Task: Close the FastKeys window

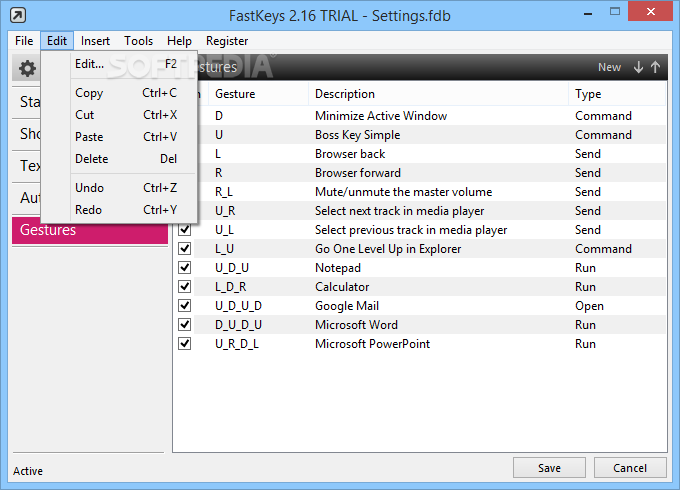Action: tap(651, 12)
